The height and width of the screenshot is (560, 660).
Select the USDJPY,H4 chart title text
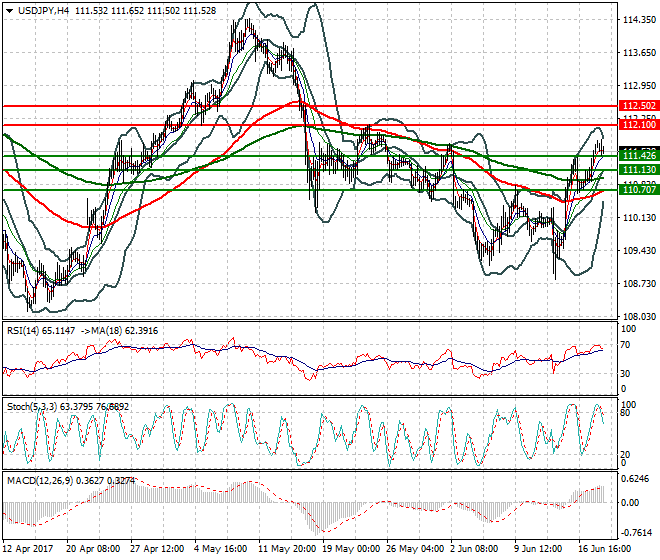click(44, 11)
